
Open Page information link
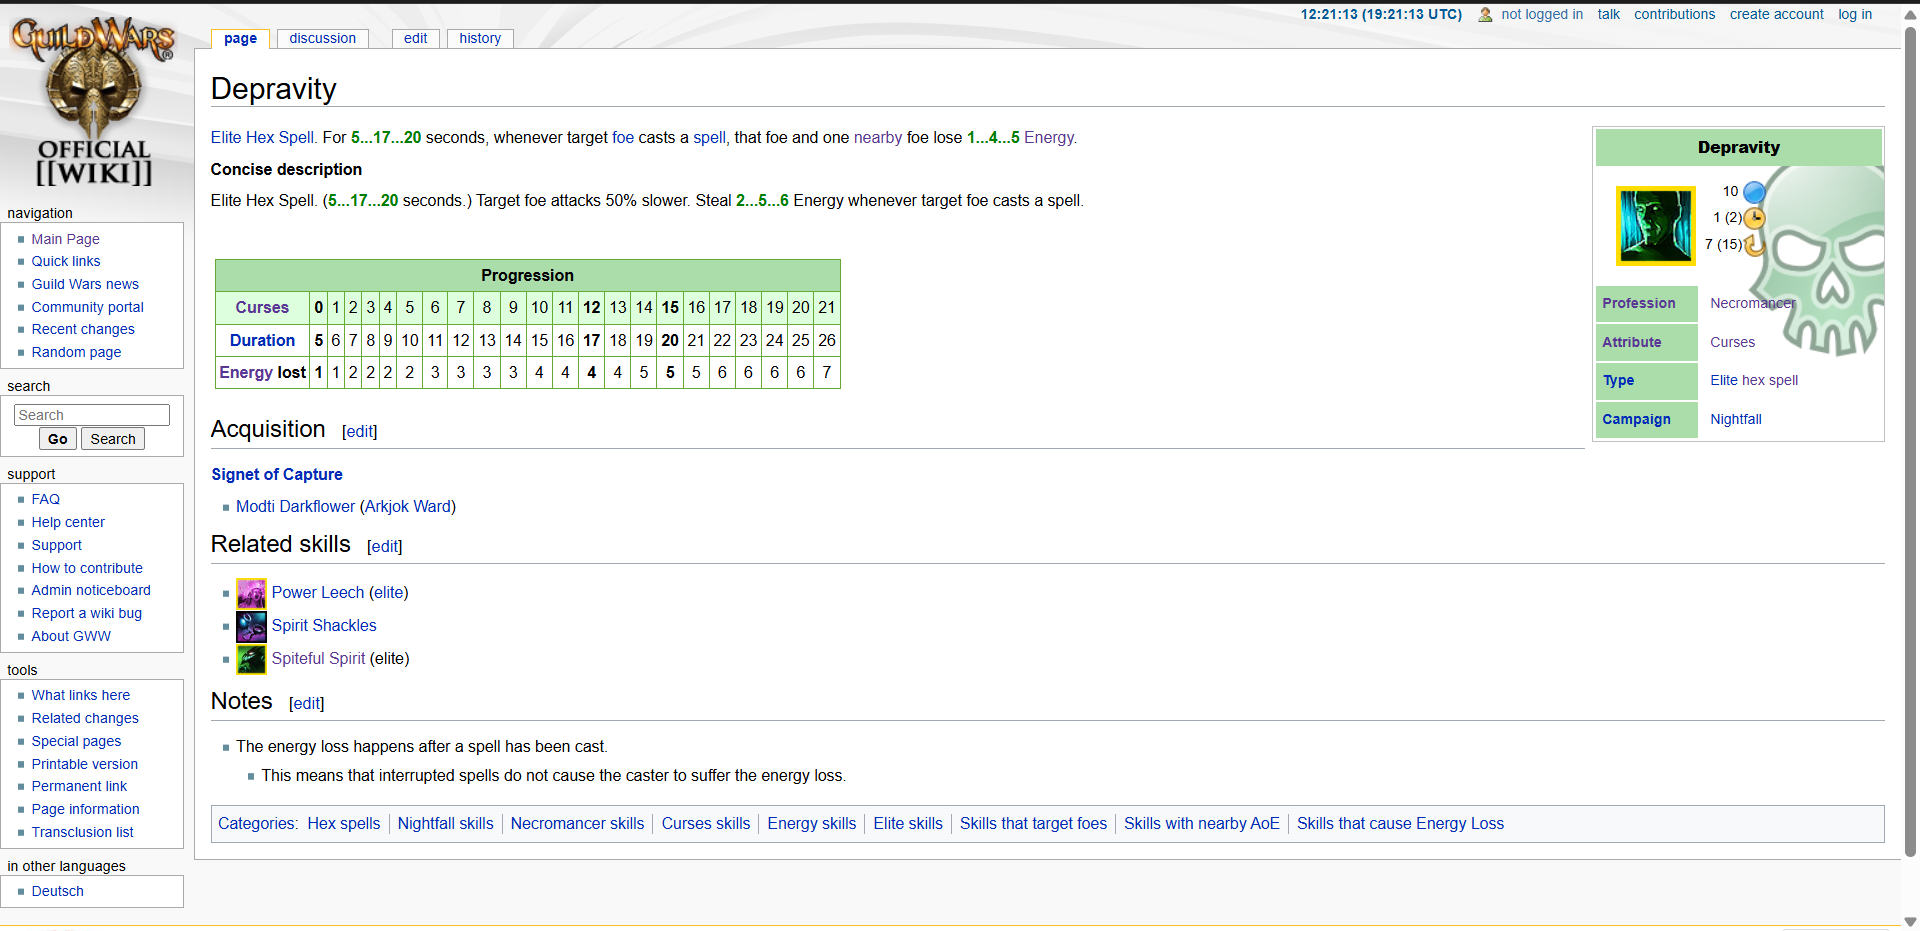85,810
